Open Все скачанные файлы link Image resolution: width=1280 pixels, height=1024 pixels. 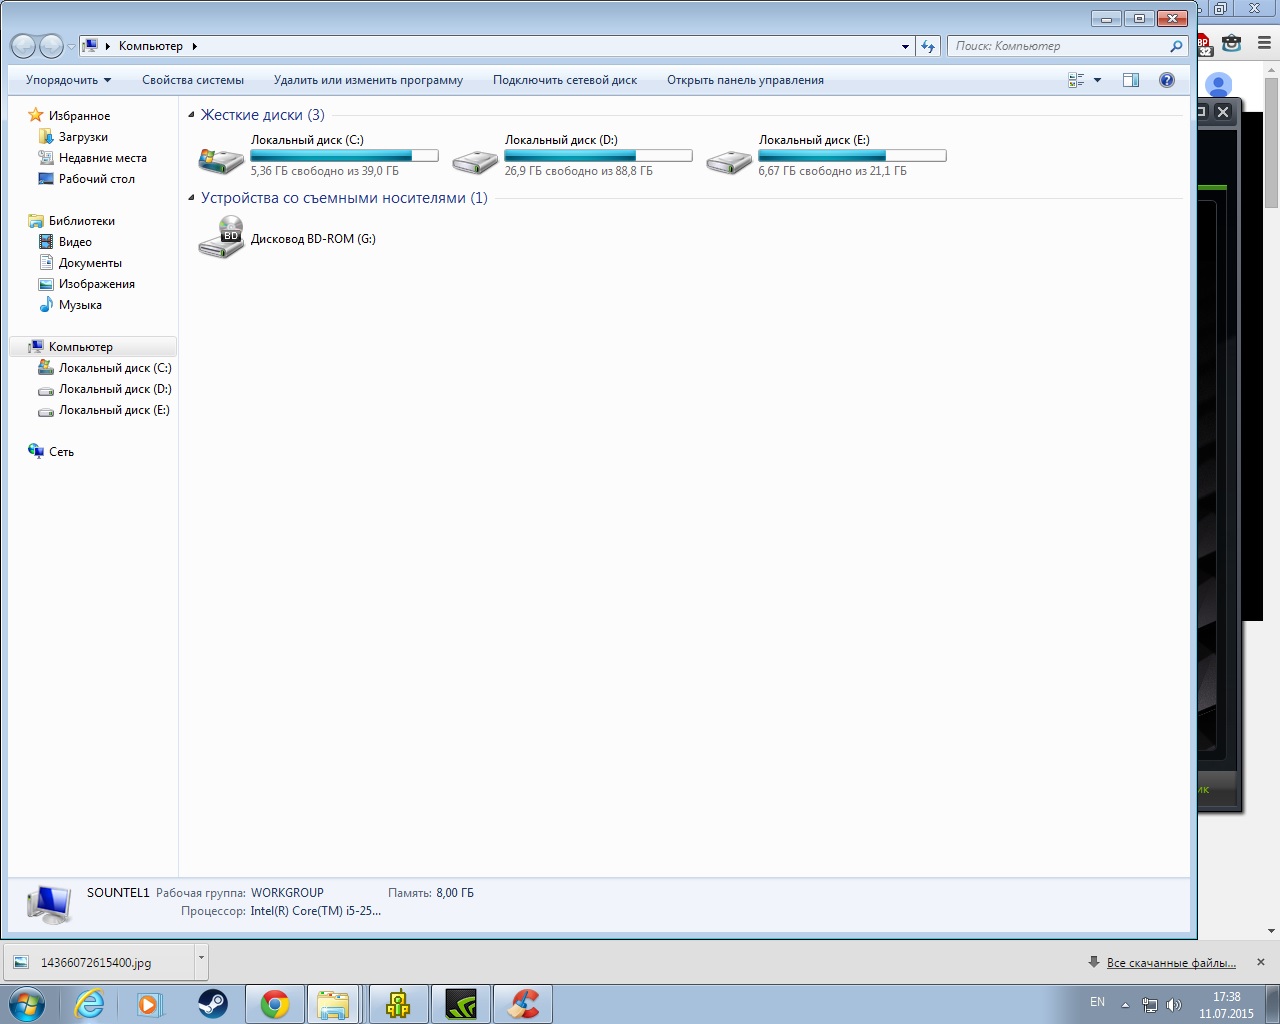point(1171,963)
